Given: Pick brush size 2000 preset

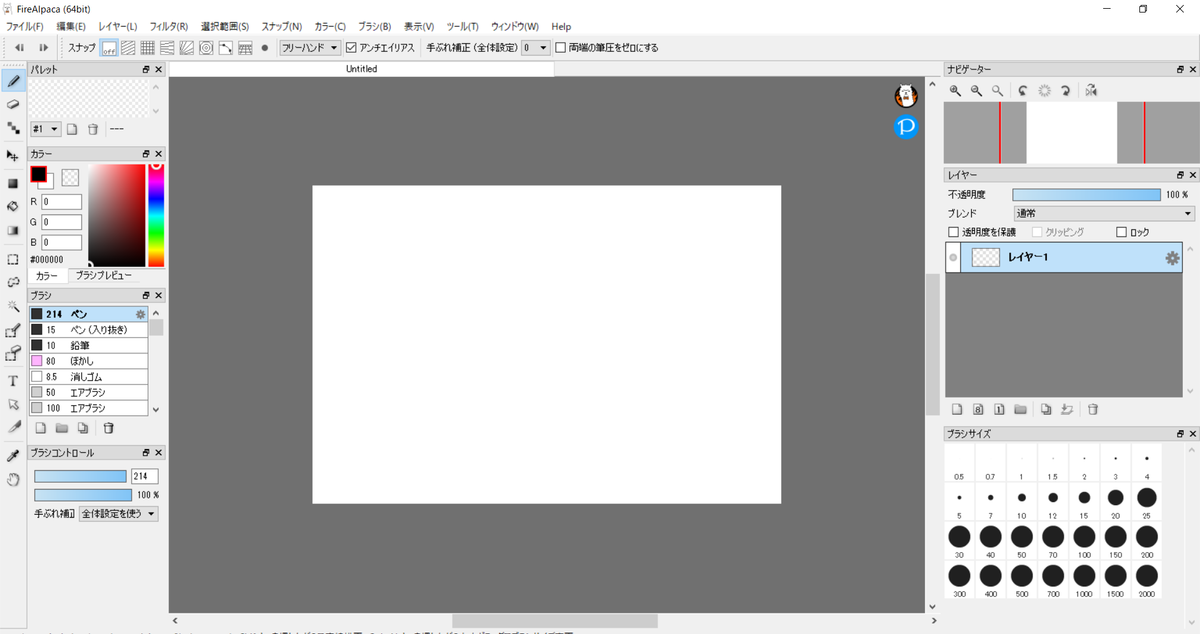Looking at the screenshot, I should pyautogui.click(x=1147, y=580).
